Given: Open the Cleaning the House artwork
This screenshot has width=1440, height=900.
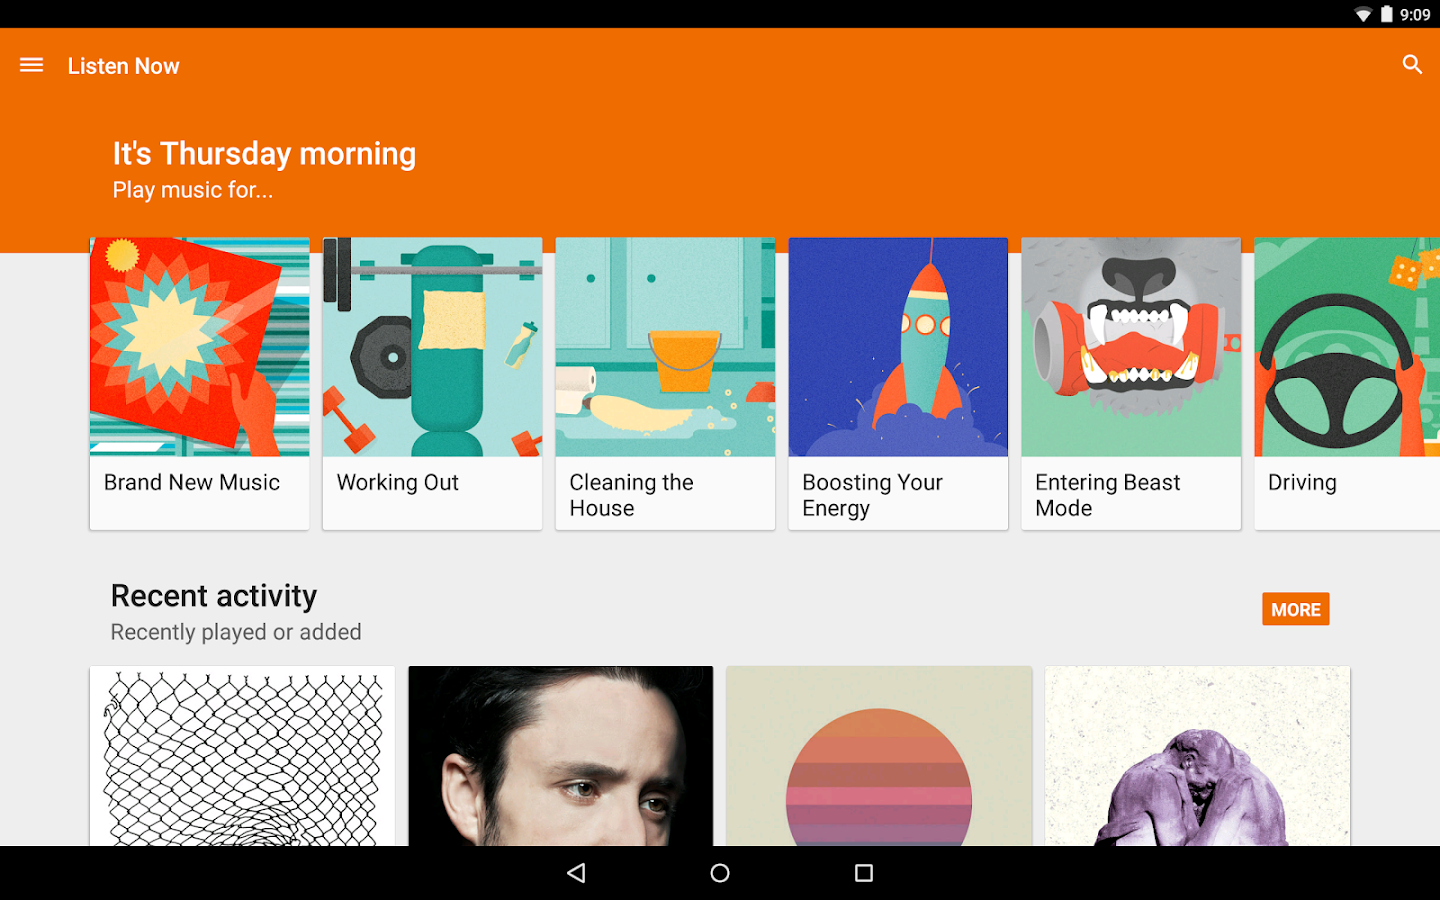Looking at the screenshot, I should pos(665,347).
